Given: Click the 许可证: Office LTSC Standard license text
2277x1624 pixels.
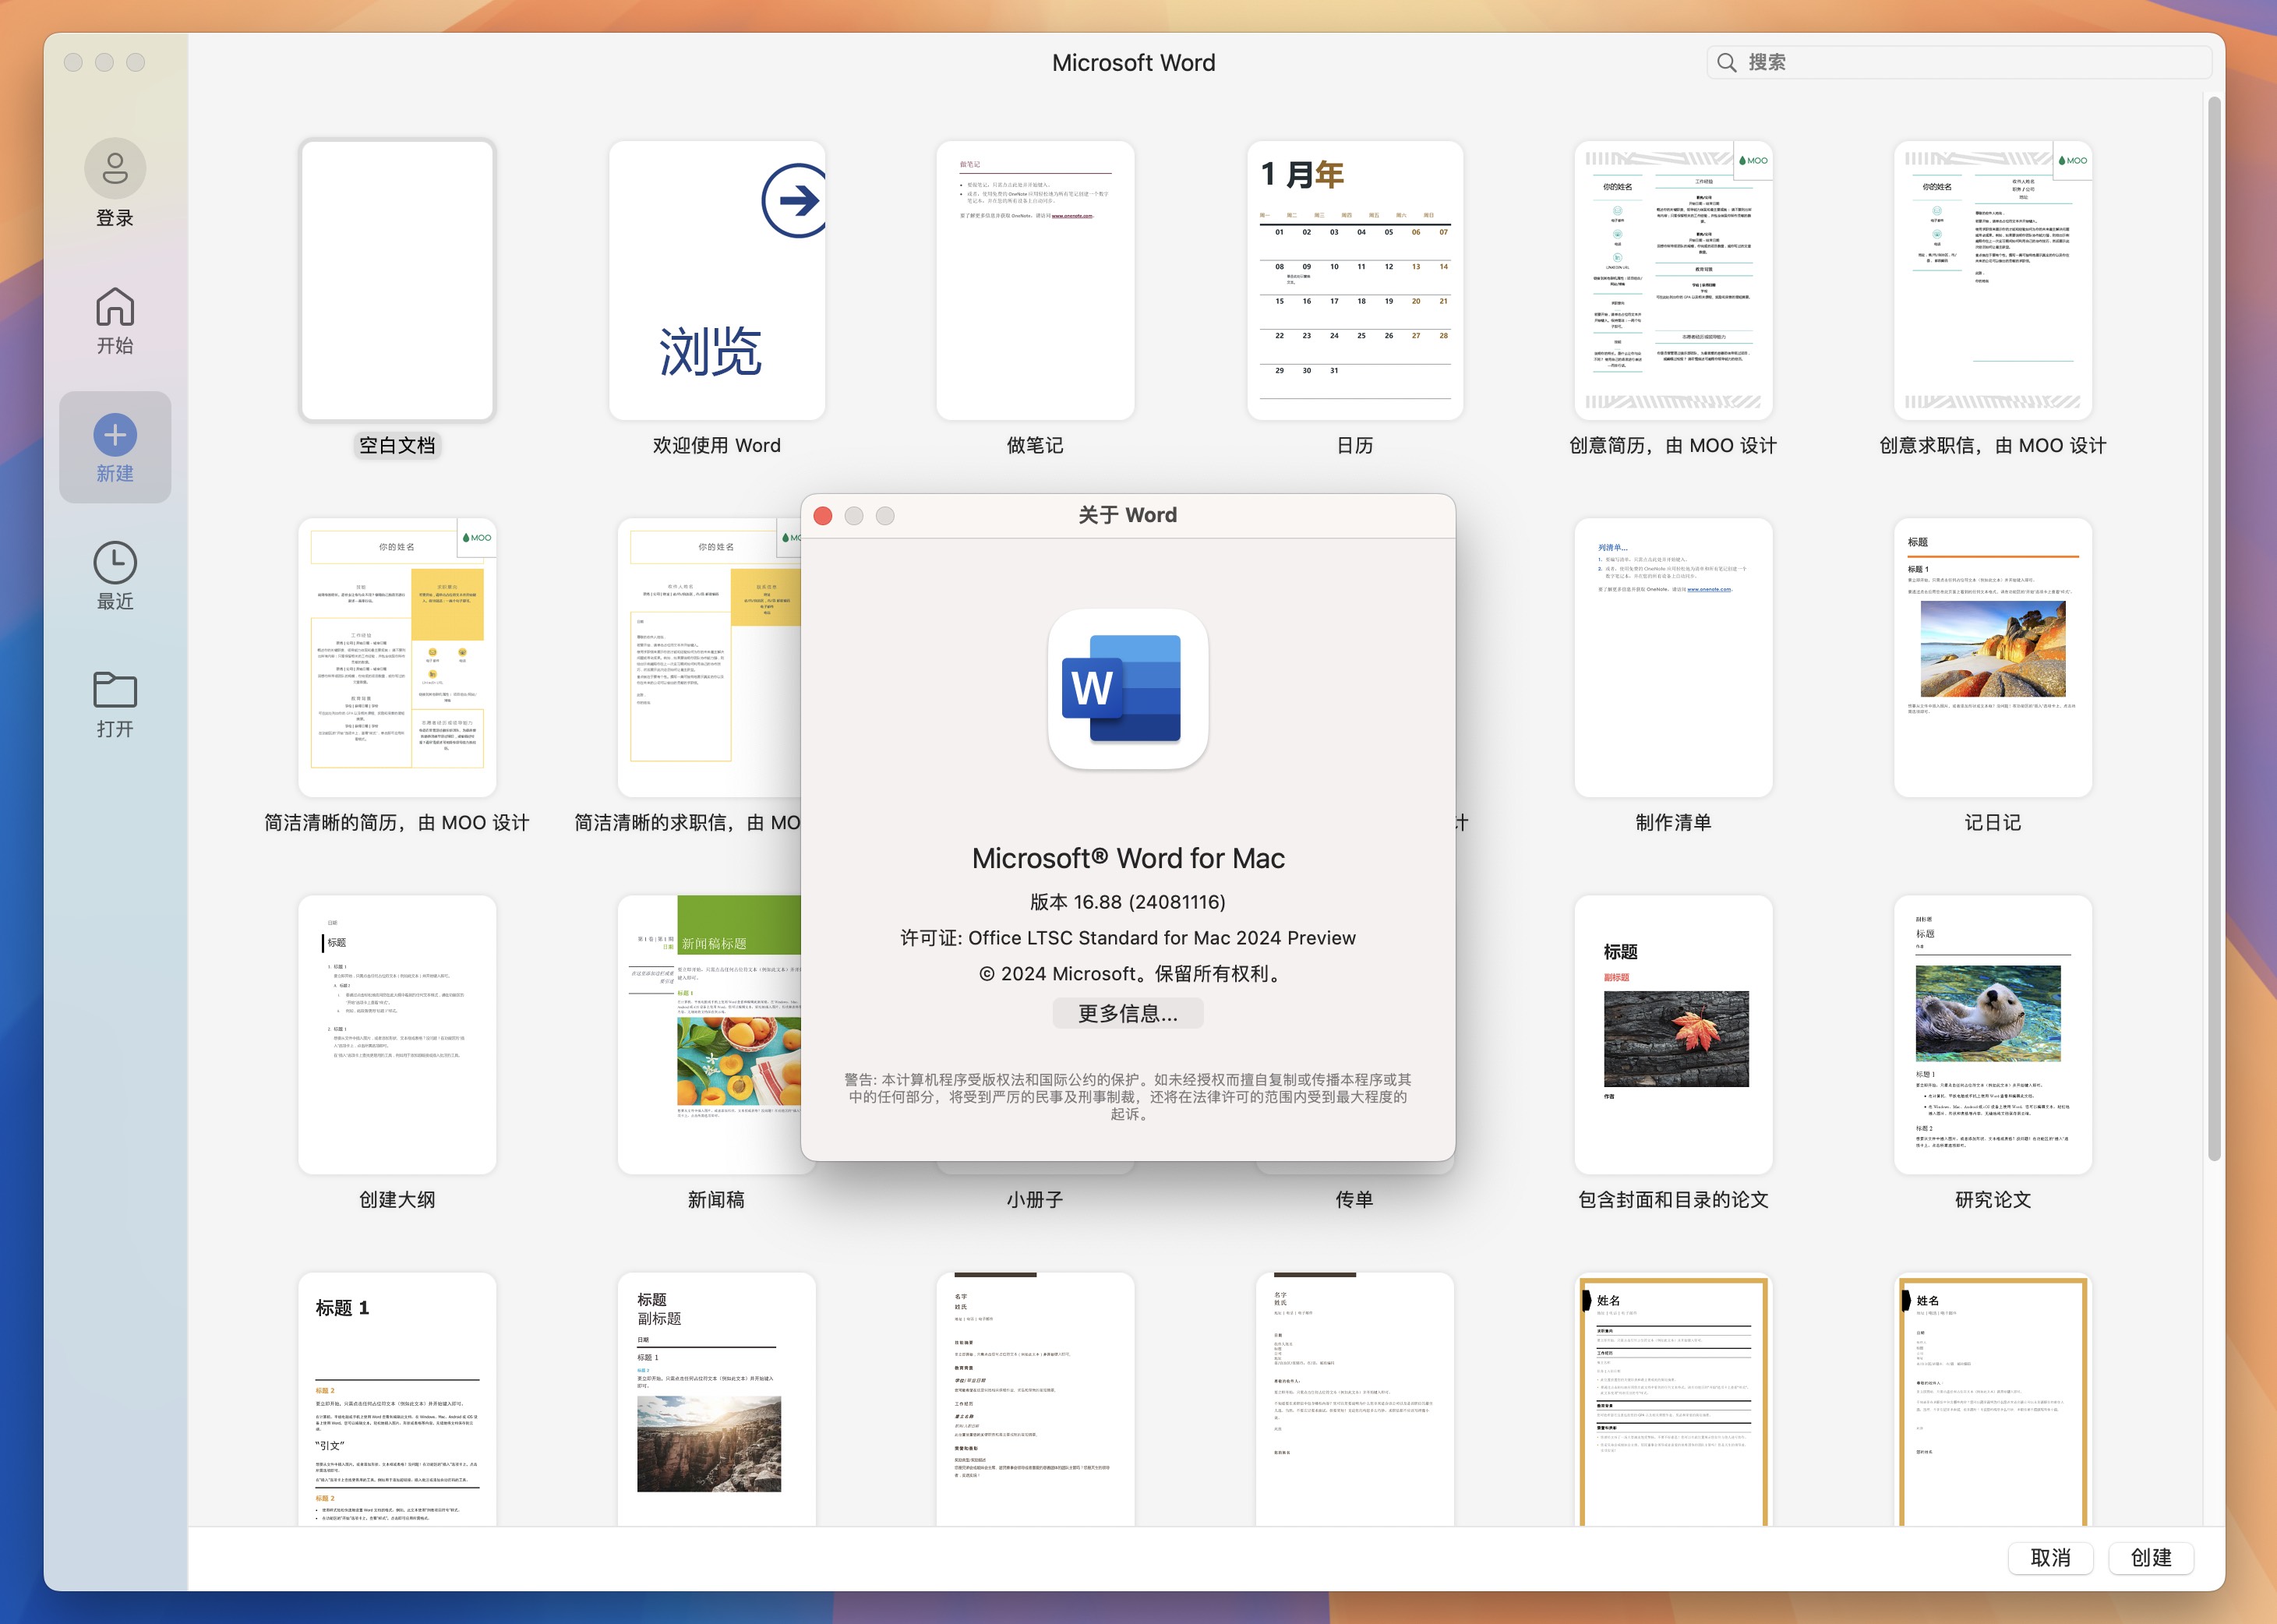Looking at the screenshot, I should (x=1128, y=937).
